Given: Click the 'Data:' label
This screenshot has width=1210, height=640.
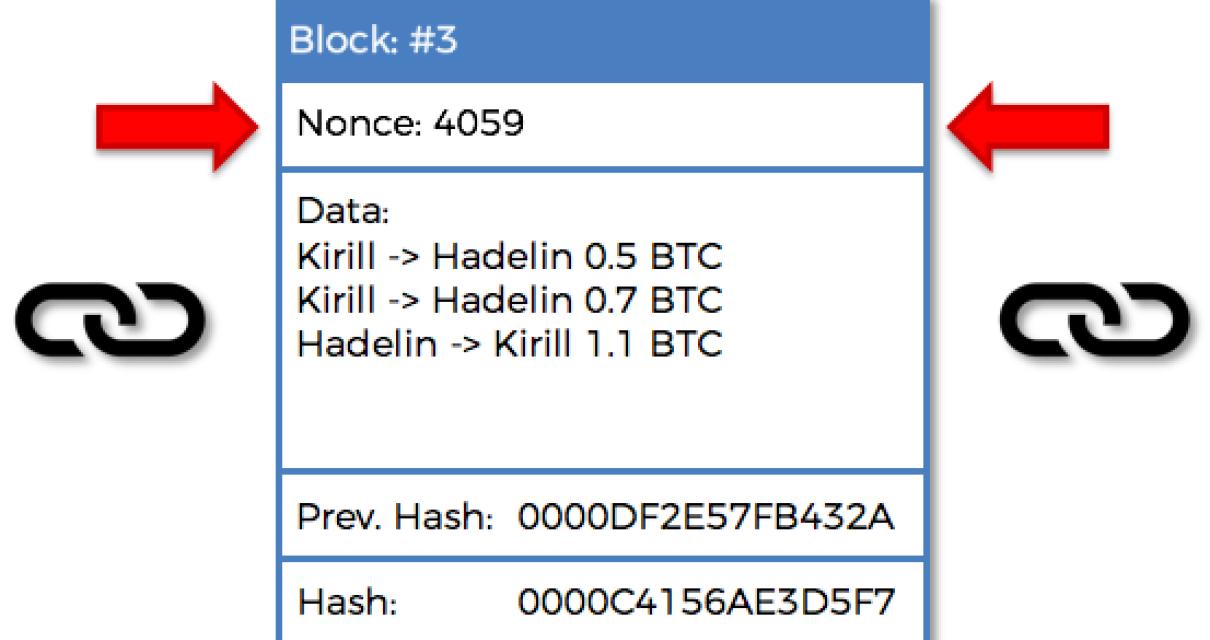Looking at the screenshot, I should [330, 214].
